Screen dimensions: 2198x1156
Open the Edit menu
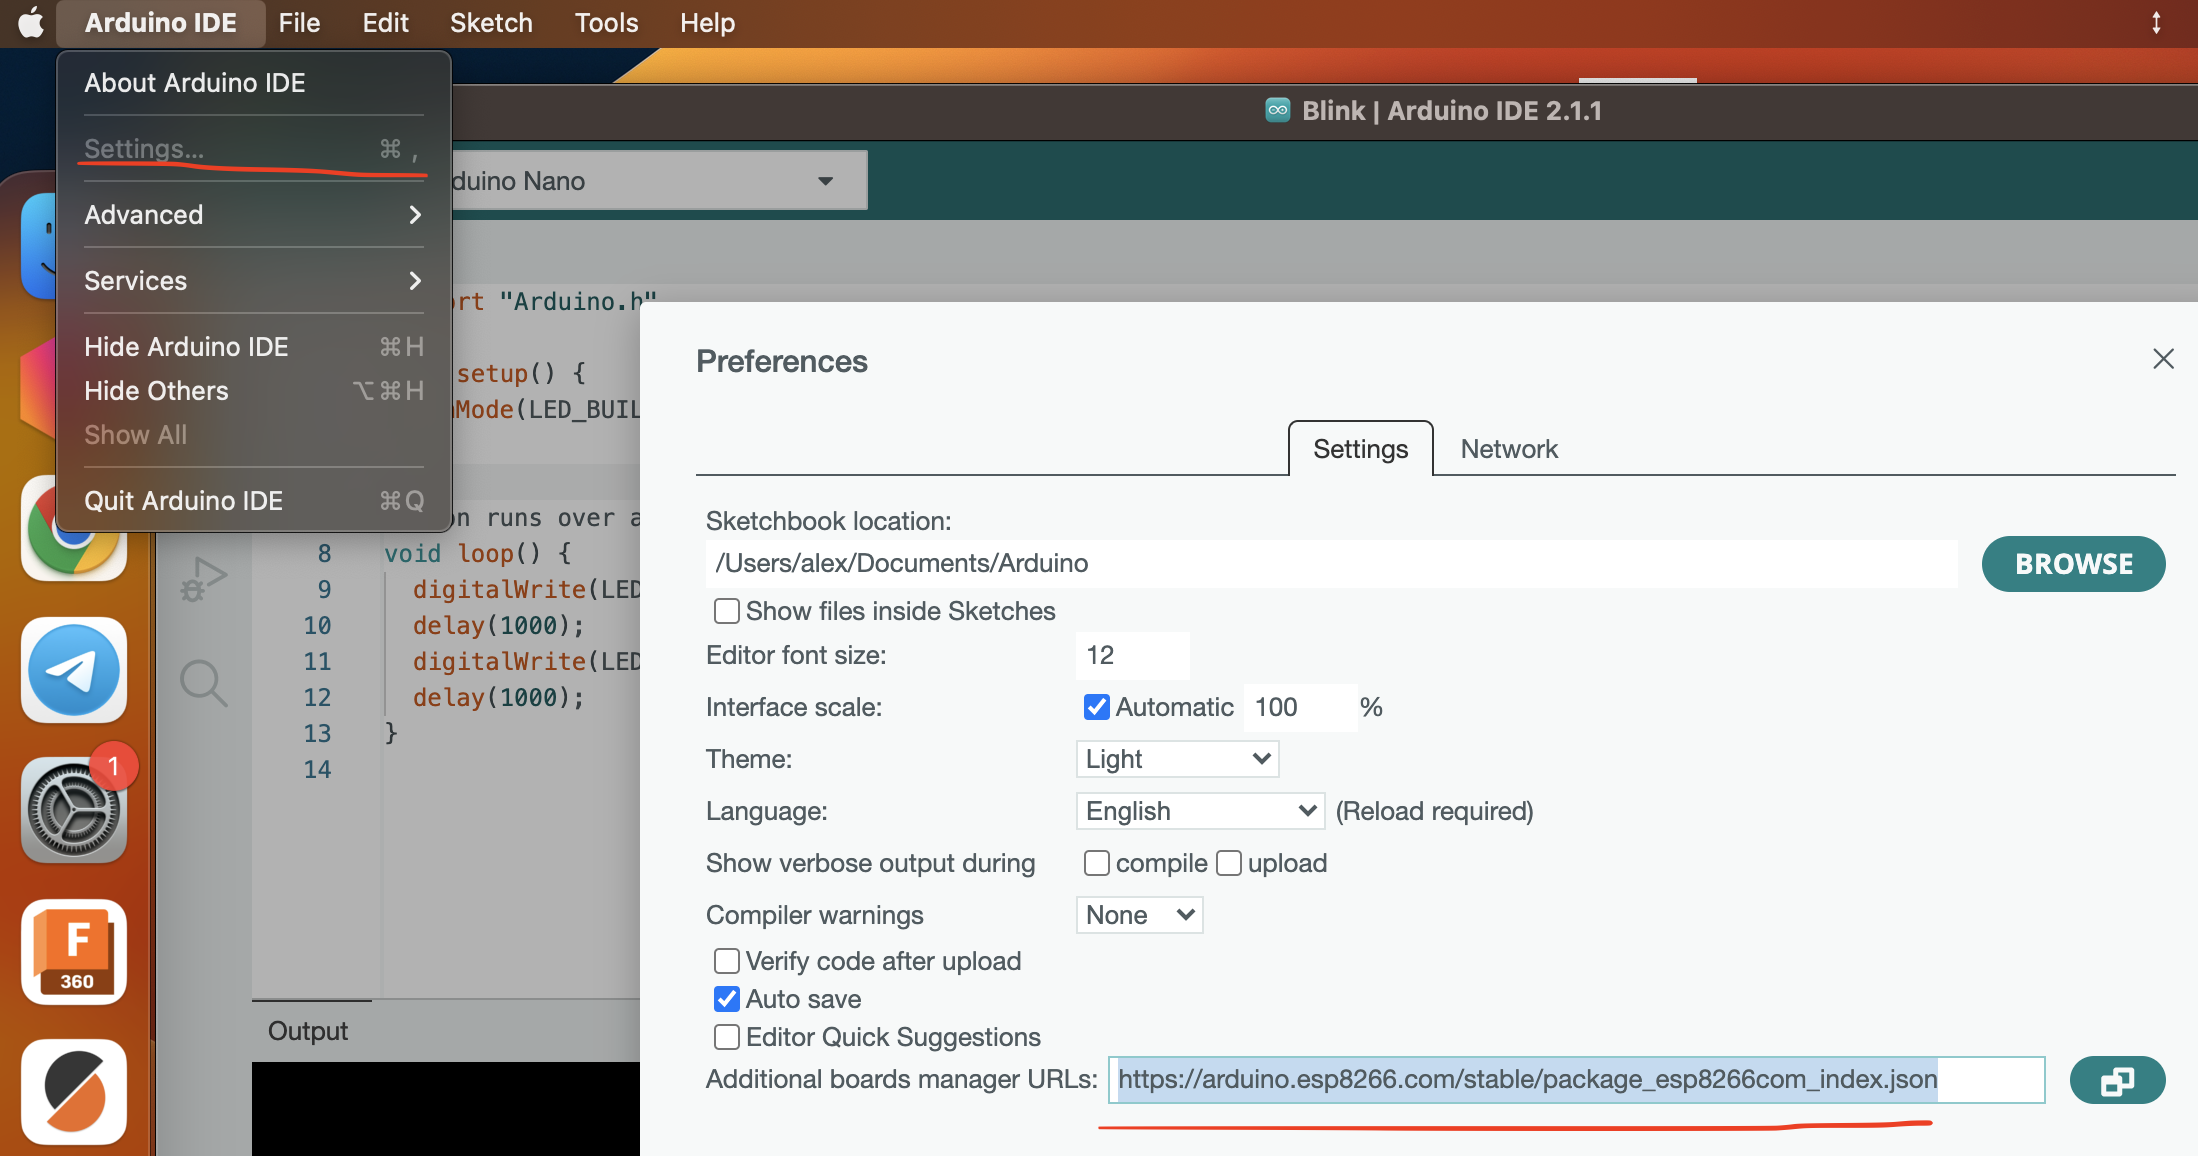pyautogui.click(x=385, y=23)
